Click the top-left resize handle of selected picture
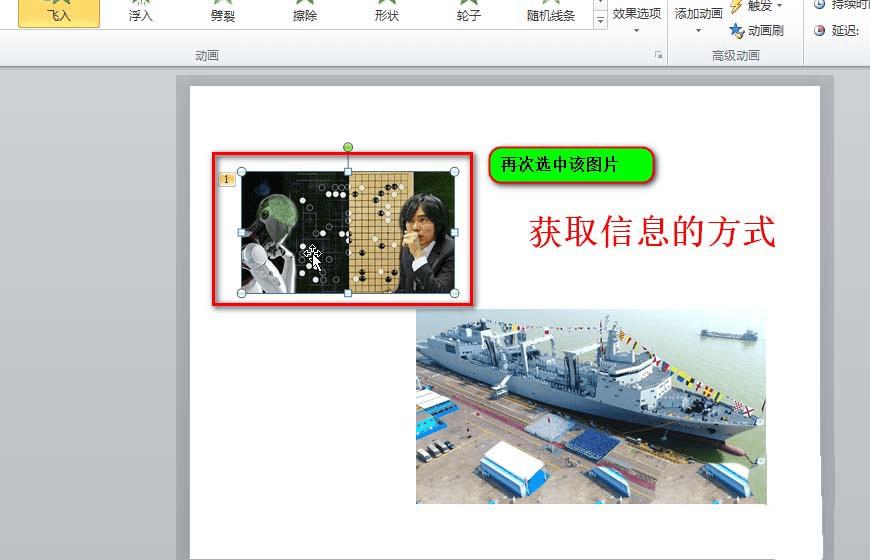The width and height of the screenshot is (870, 560). [241, 171]
